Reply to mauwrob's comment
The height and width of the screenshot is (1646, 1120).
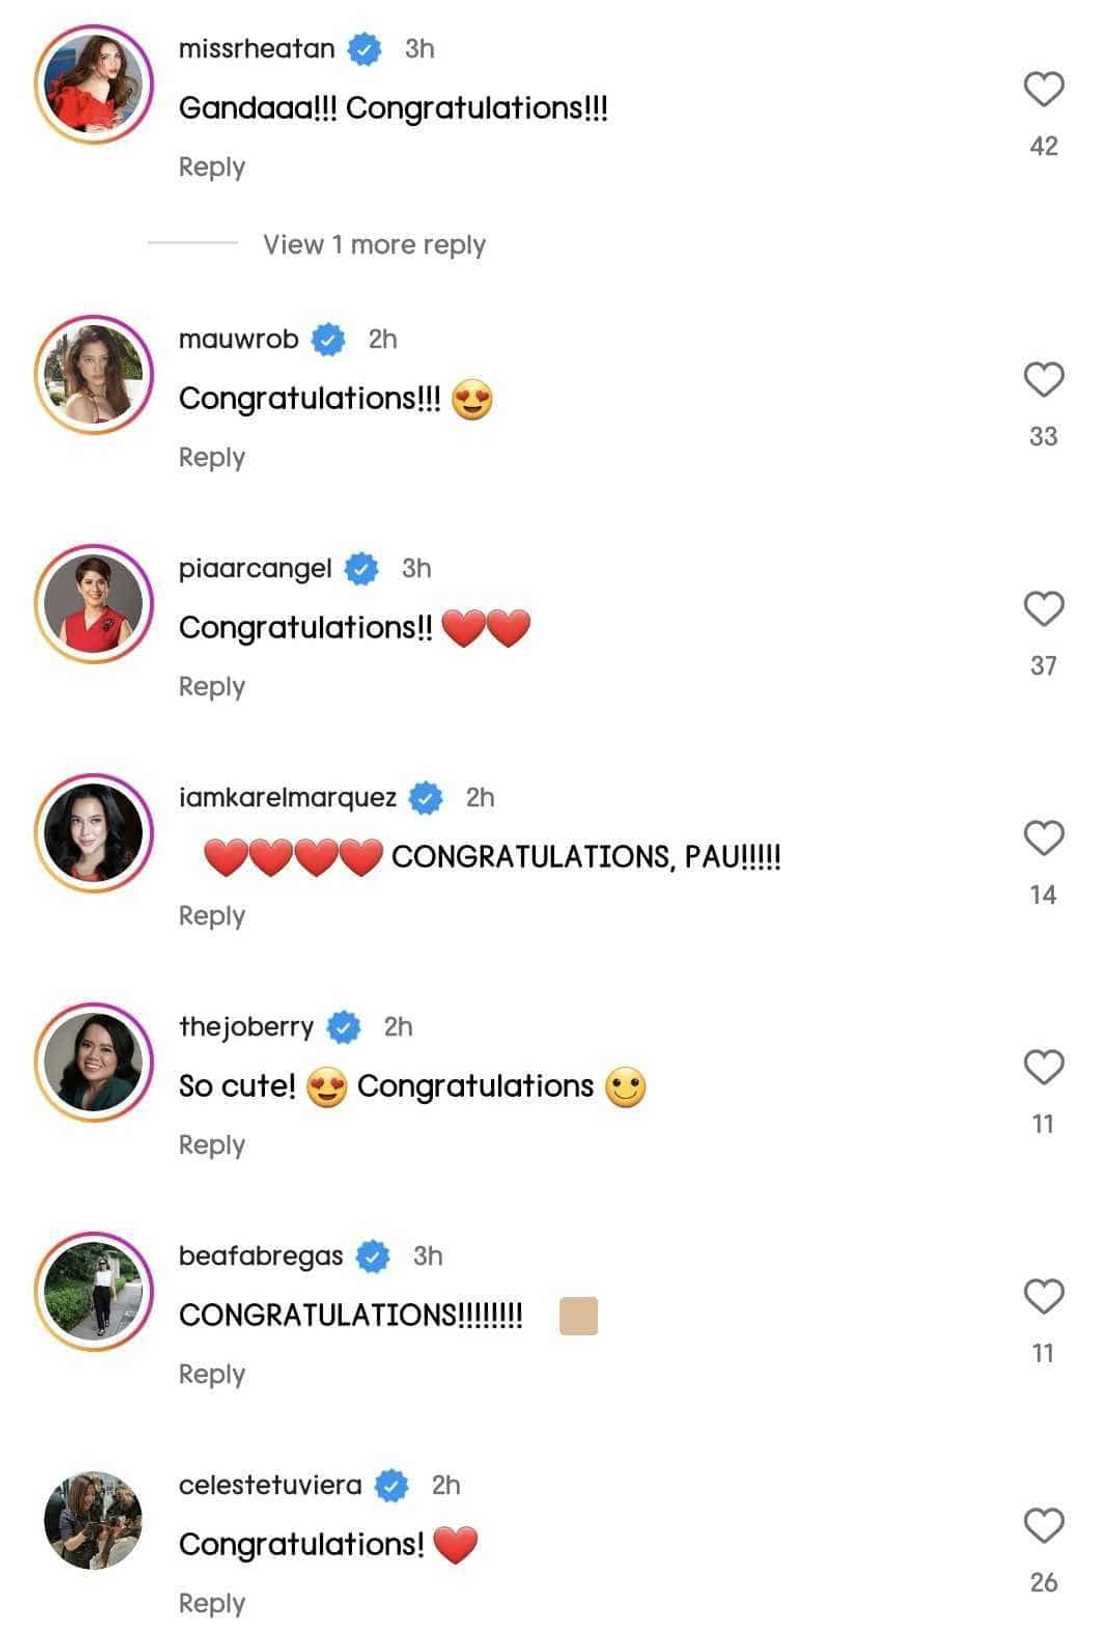211,457
